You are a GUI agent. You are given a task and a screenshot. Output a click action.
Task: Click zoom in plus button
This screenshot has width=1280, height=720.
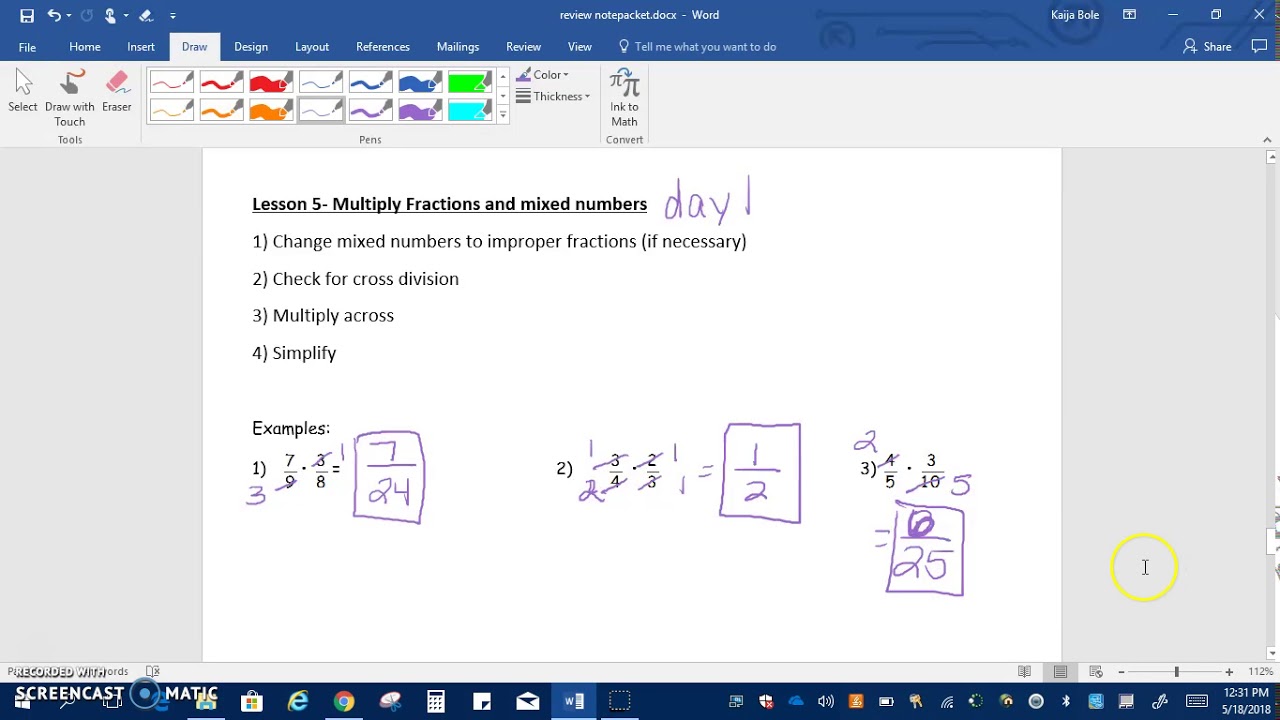click(1229, 672)
